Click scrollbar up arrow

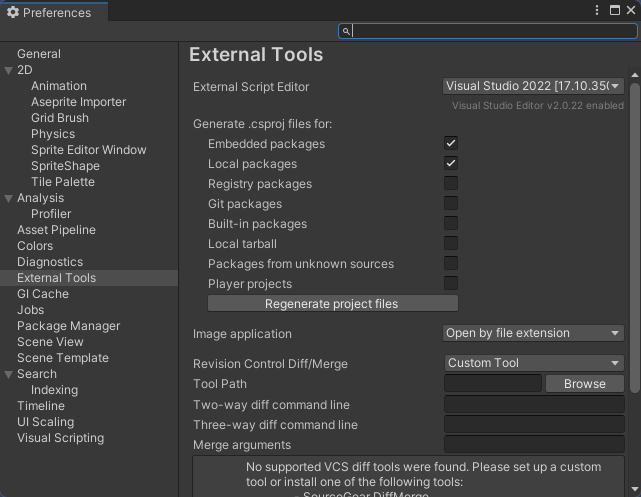634,75
